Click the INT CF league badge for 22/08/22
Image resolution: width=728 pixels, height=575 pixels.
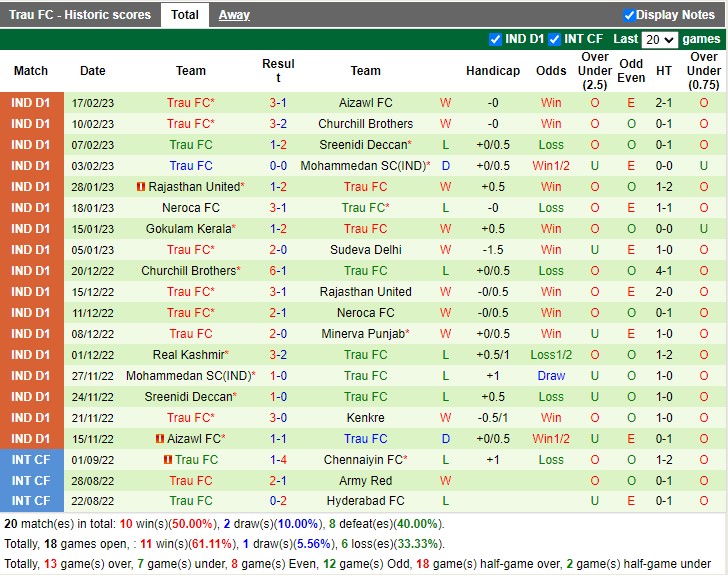click(x=30, y=502)
